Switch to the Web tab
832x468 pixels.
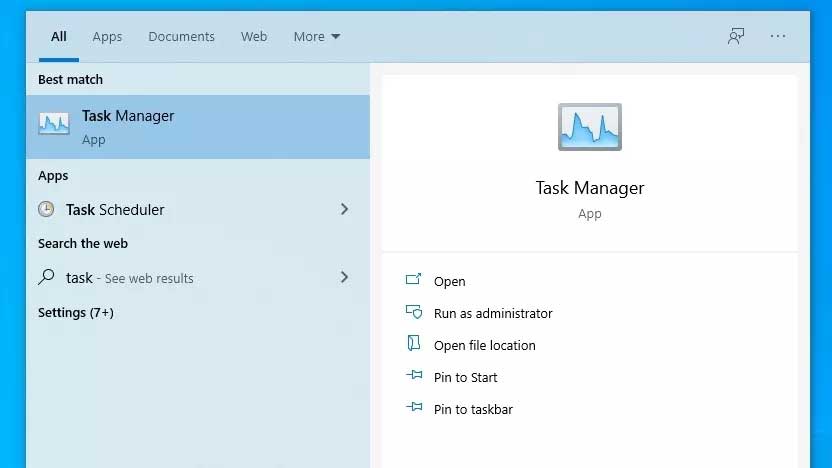pyautogui.click(x=254, y=37)
